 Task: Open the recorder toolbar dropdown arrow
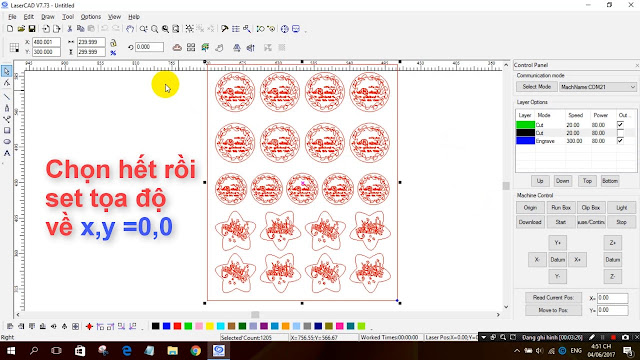484,337
